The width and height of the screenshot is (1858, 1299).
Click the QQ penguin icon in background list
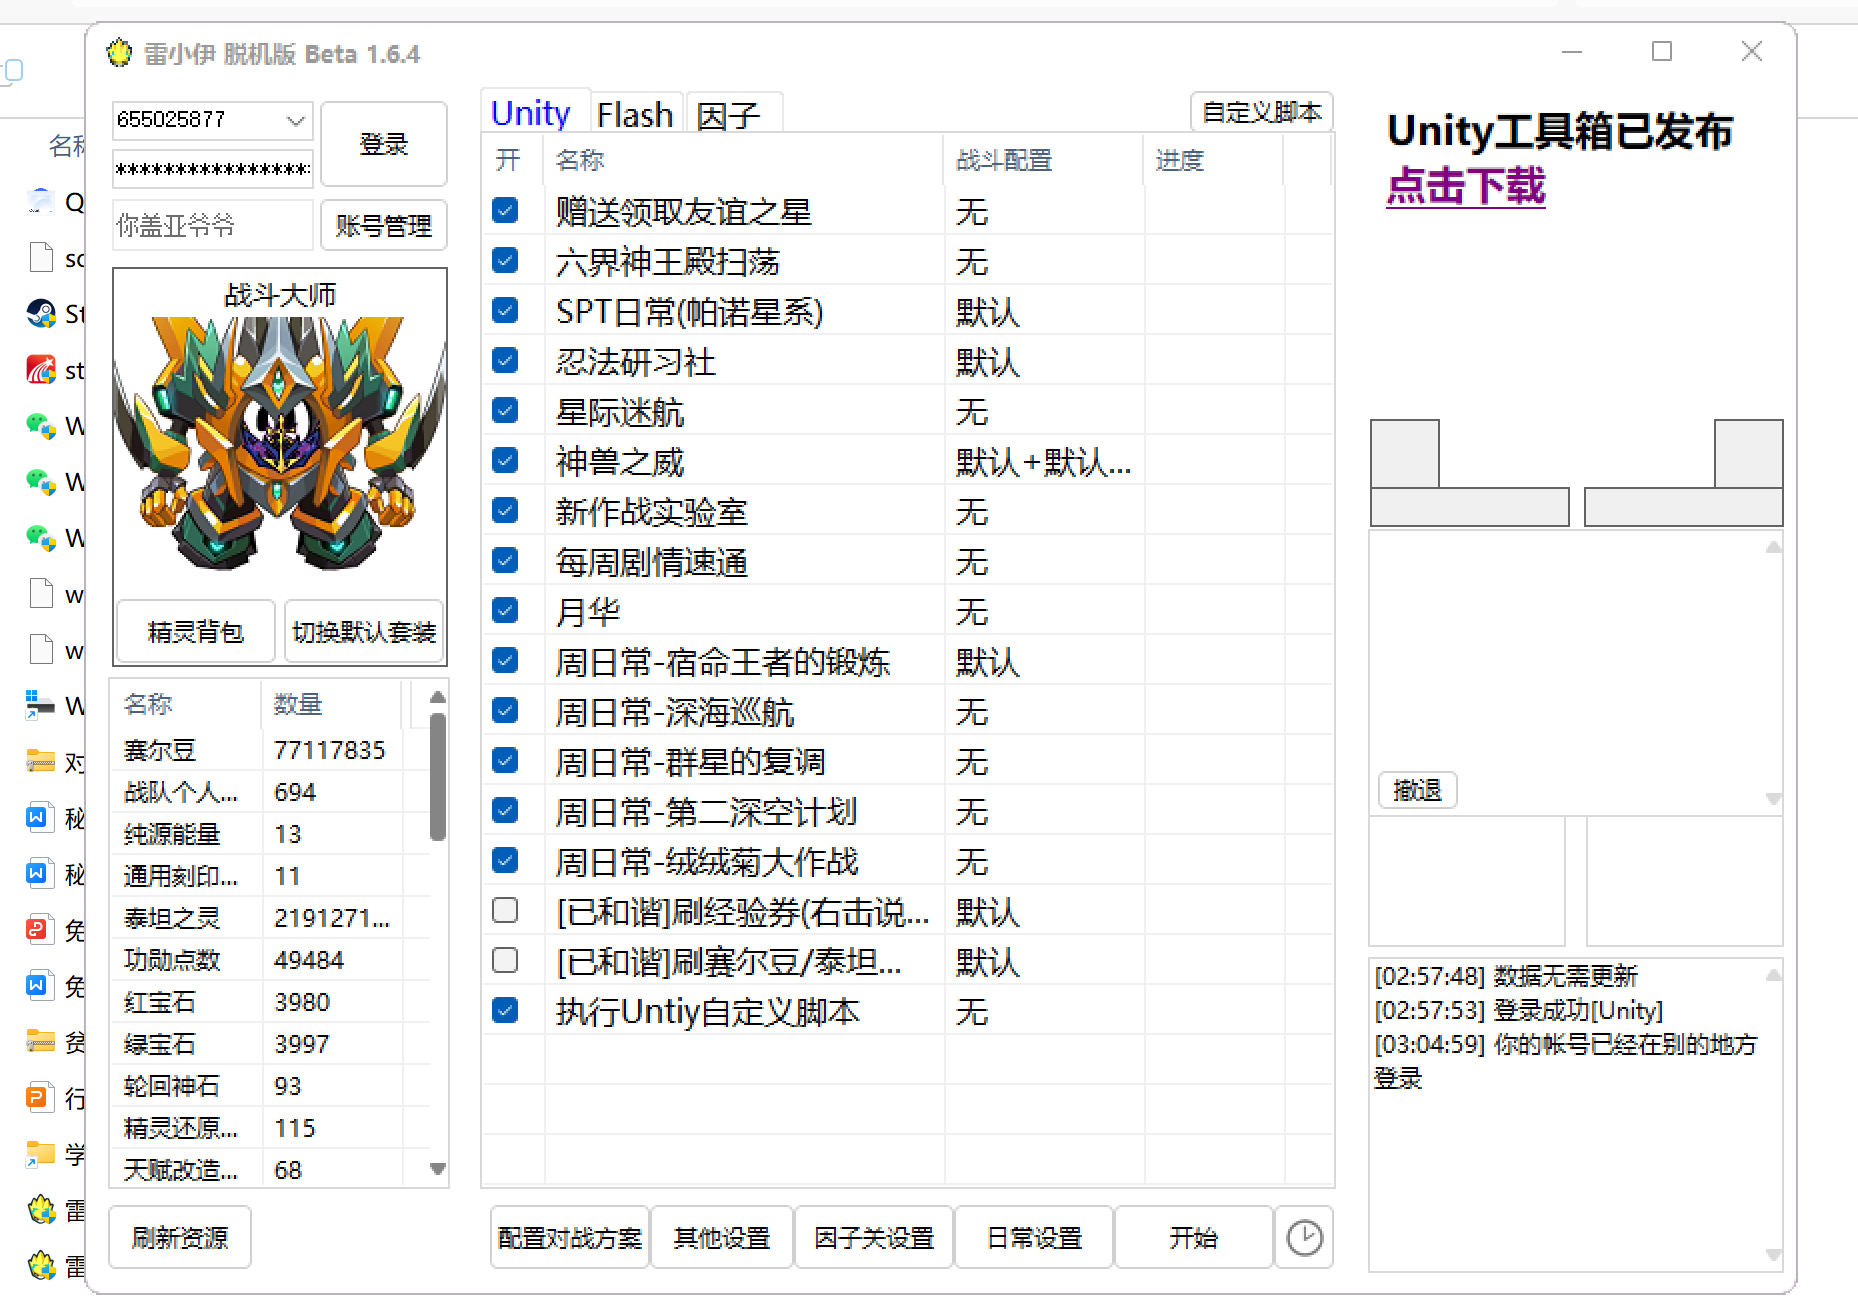point(41,202)
